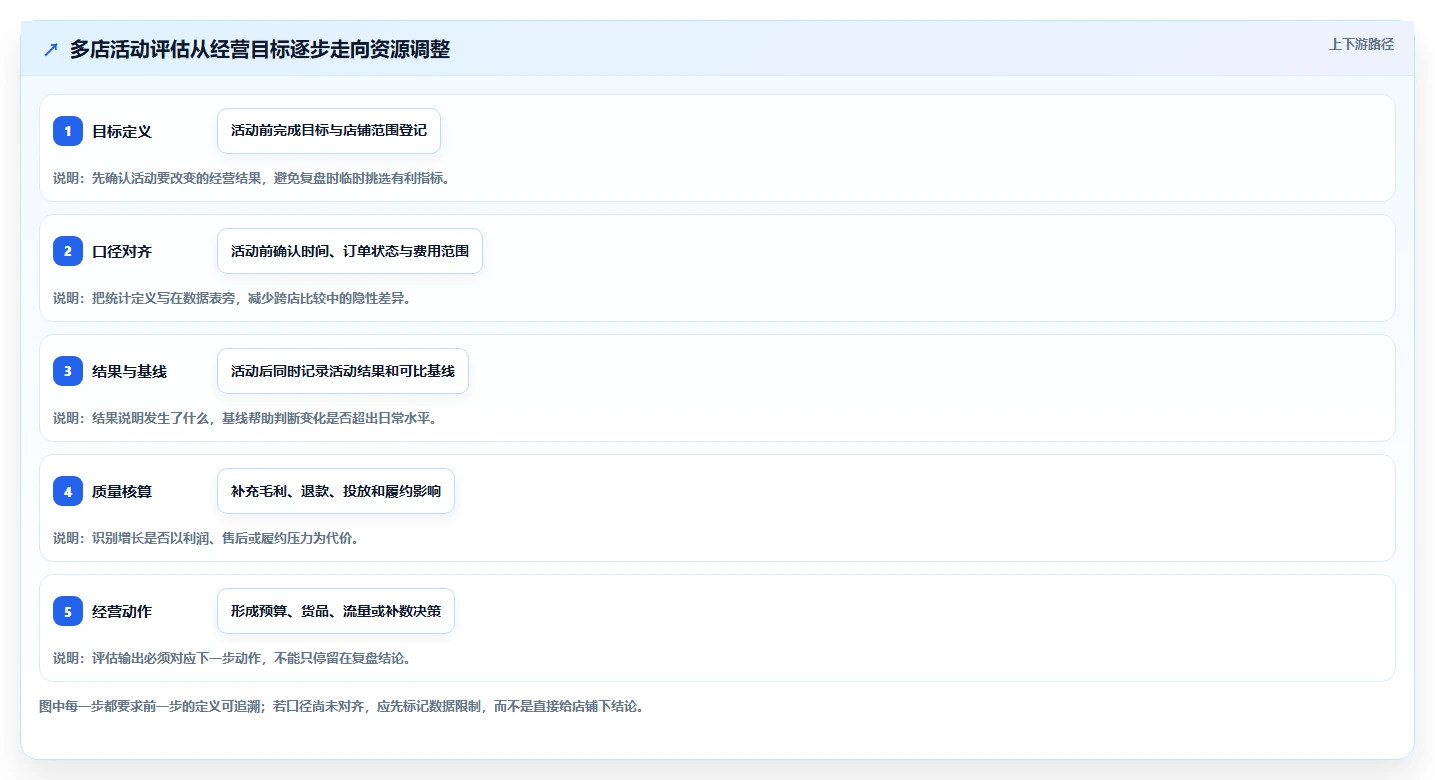Select the 目标定义 step heading
Image resolution: width=1435 pixels, height=780 pixels.
pos(122,131)
